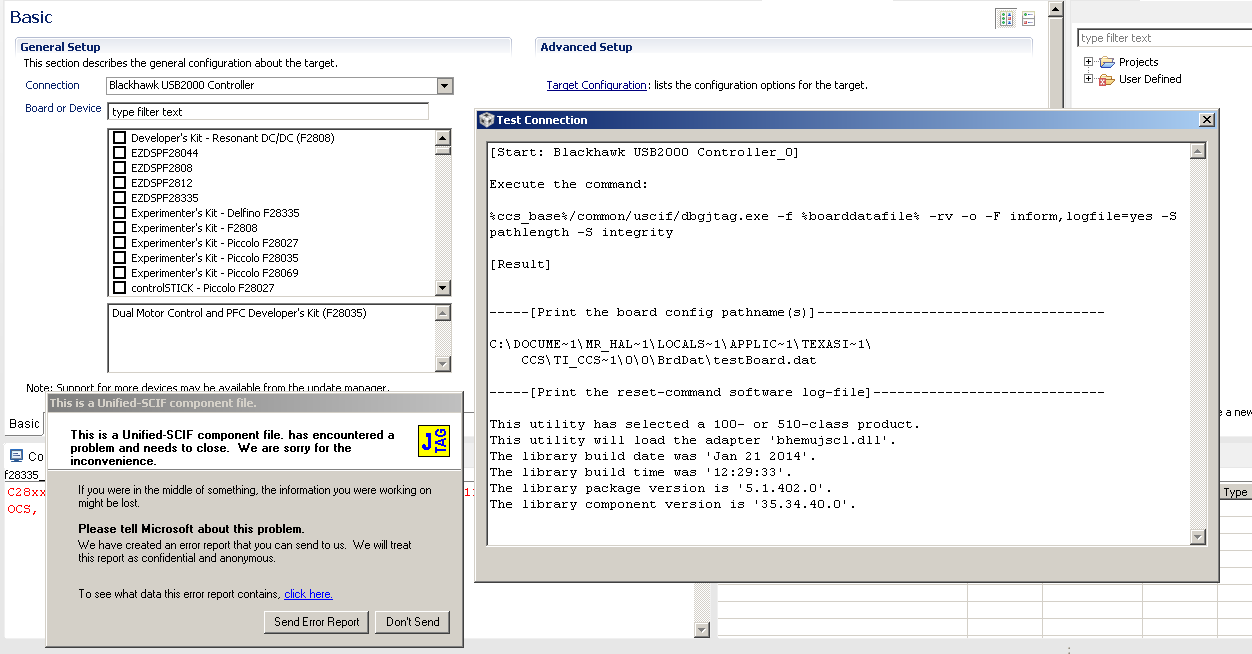Check the EZDSPF28044 device box

pos(120,153)
